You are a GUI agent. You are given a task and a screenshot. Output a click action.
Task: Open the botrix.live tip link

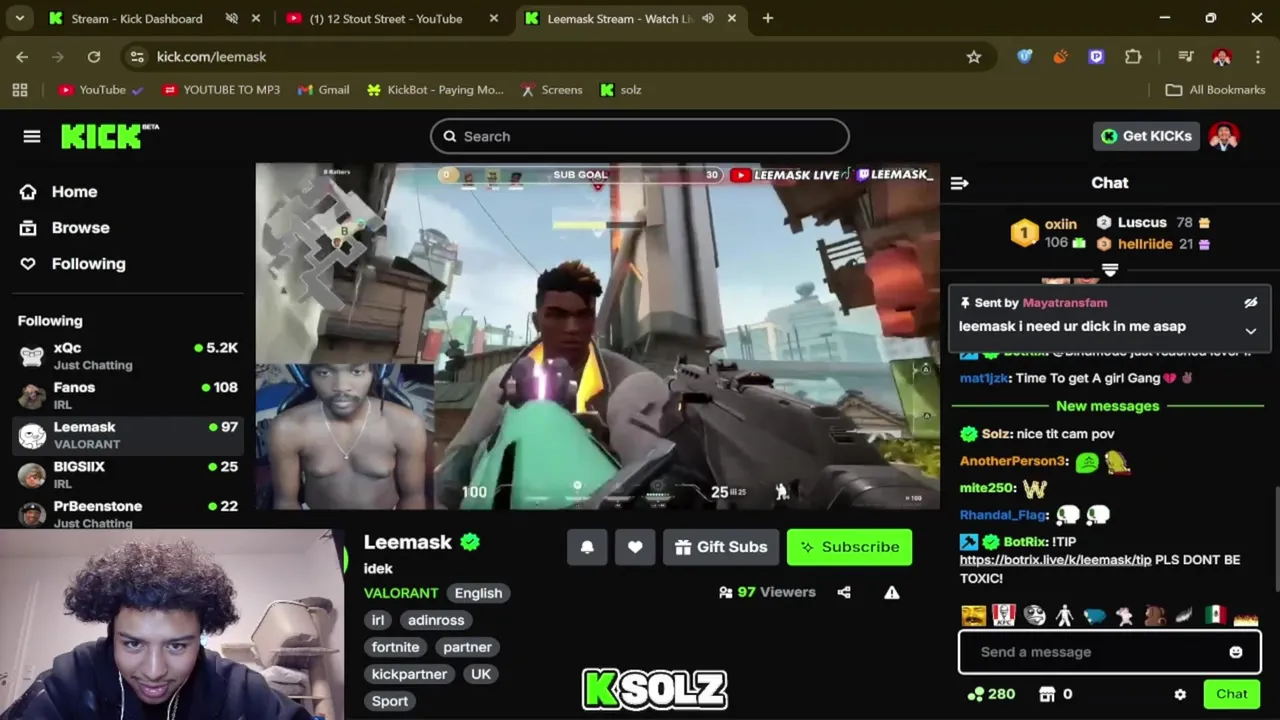1055,560
